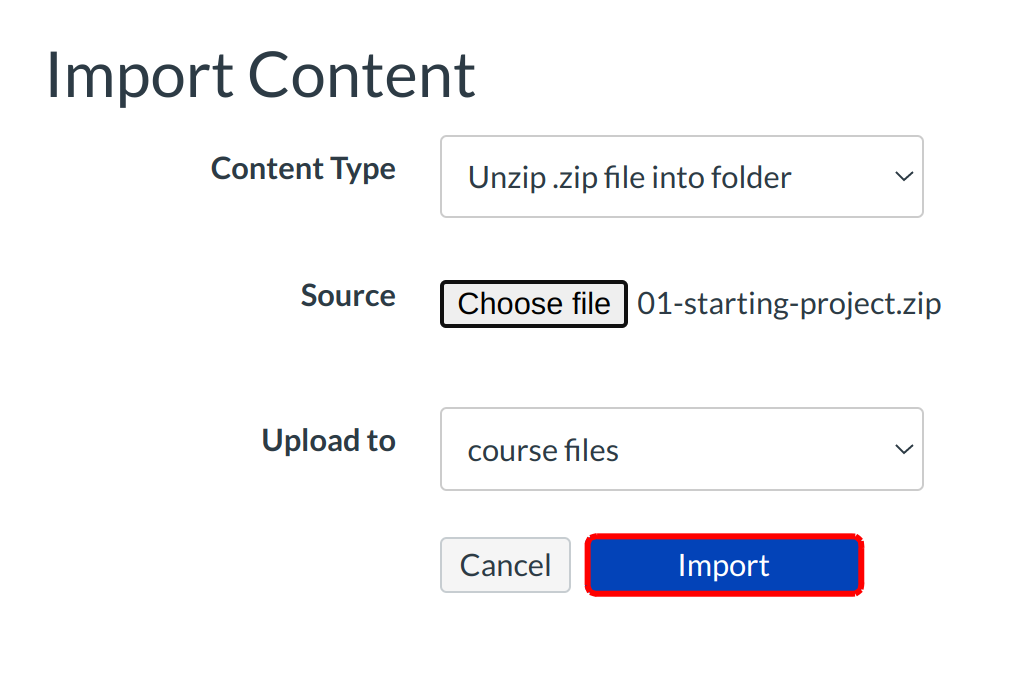Screen dimensions: 1022x694
Task: Click the word 'files' in Upload to dropdown
Action: (591, 451)
